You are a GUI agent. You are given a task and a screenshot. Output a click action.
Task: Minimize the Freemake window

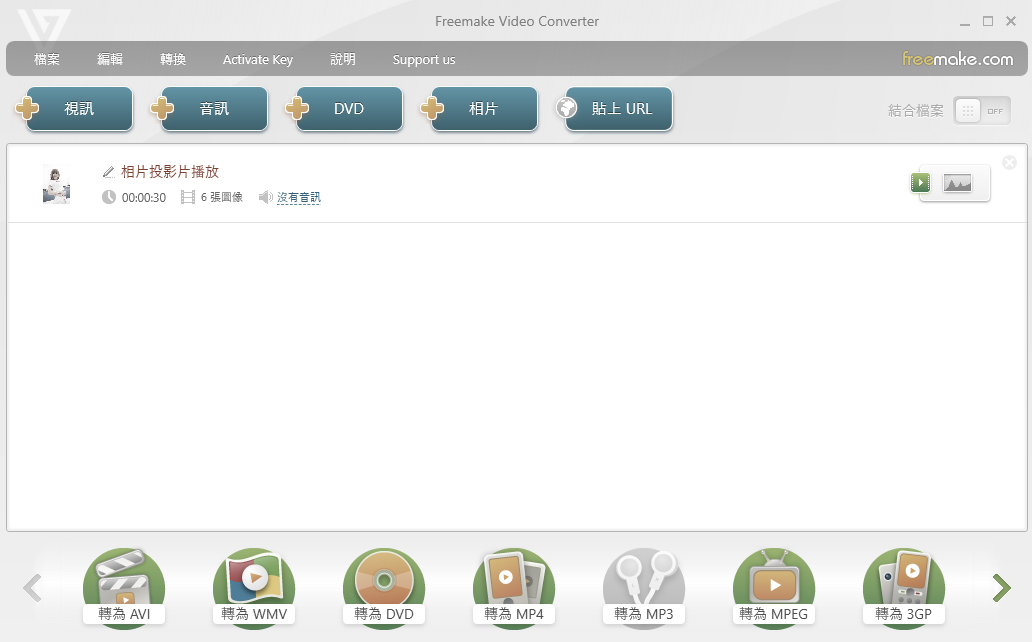pos(965,22)
